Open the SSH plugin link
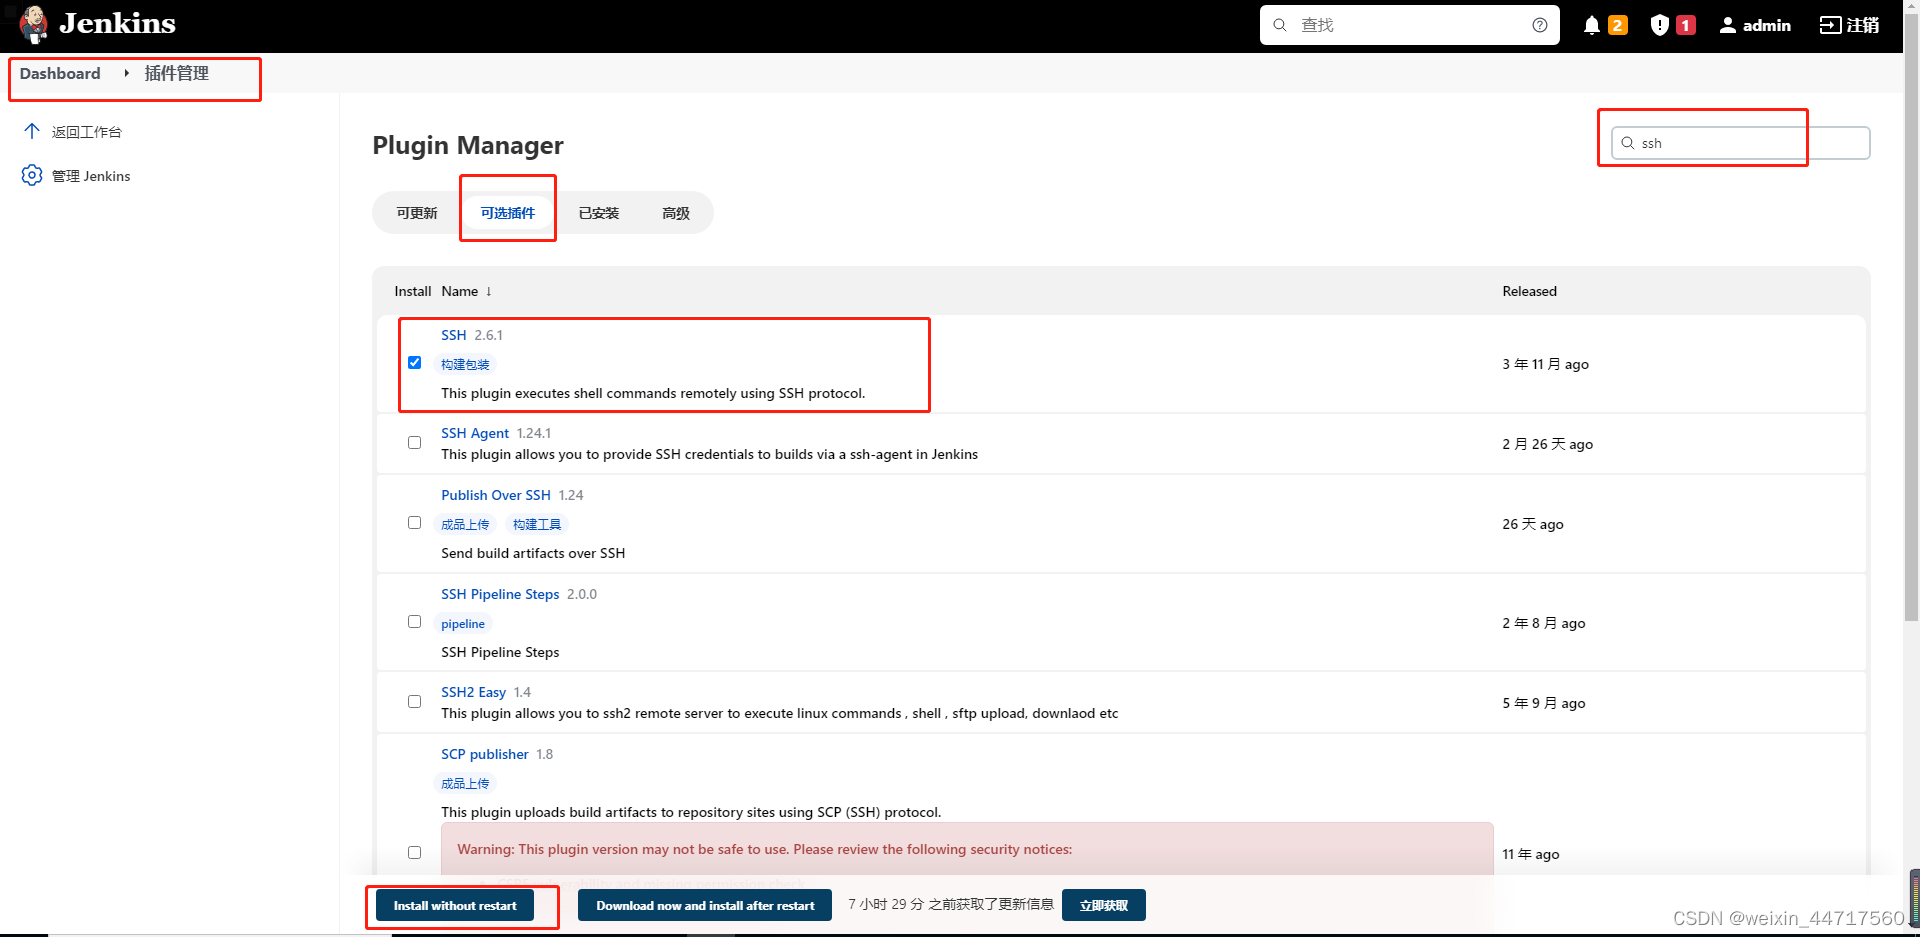 click(x=454, y=335)
